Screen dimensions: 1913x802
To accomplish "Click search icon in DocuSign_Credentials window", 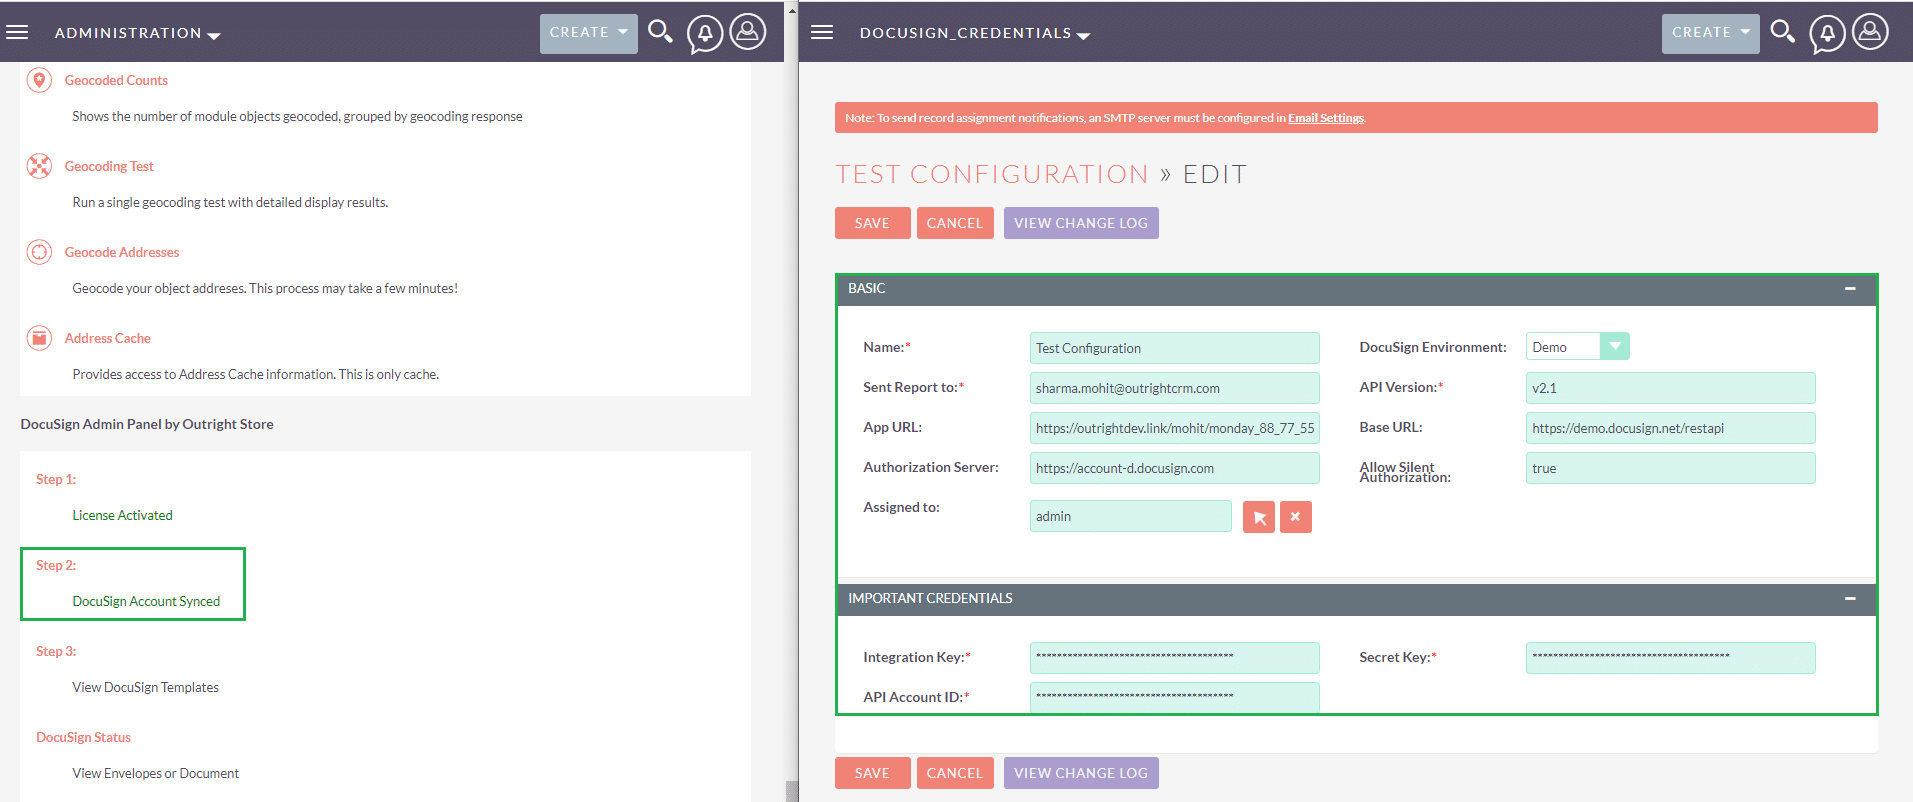I will point(1782,32).
